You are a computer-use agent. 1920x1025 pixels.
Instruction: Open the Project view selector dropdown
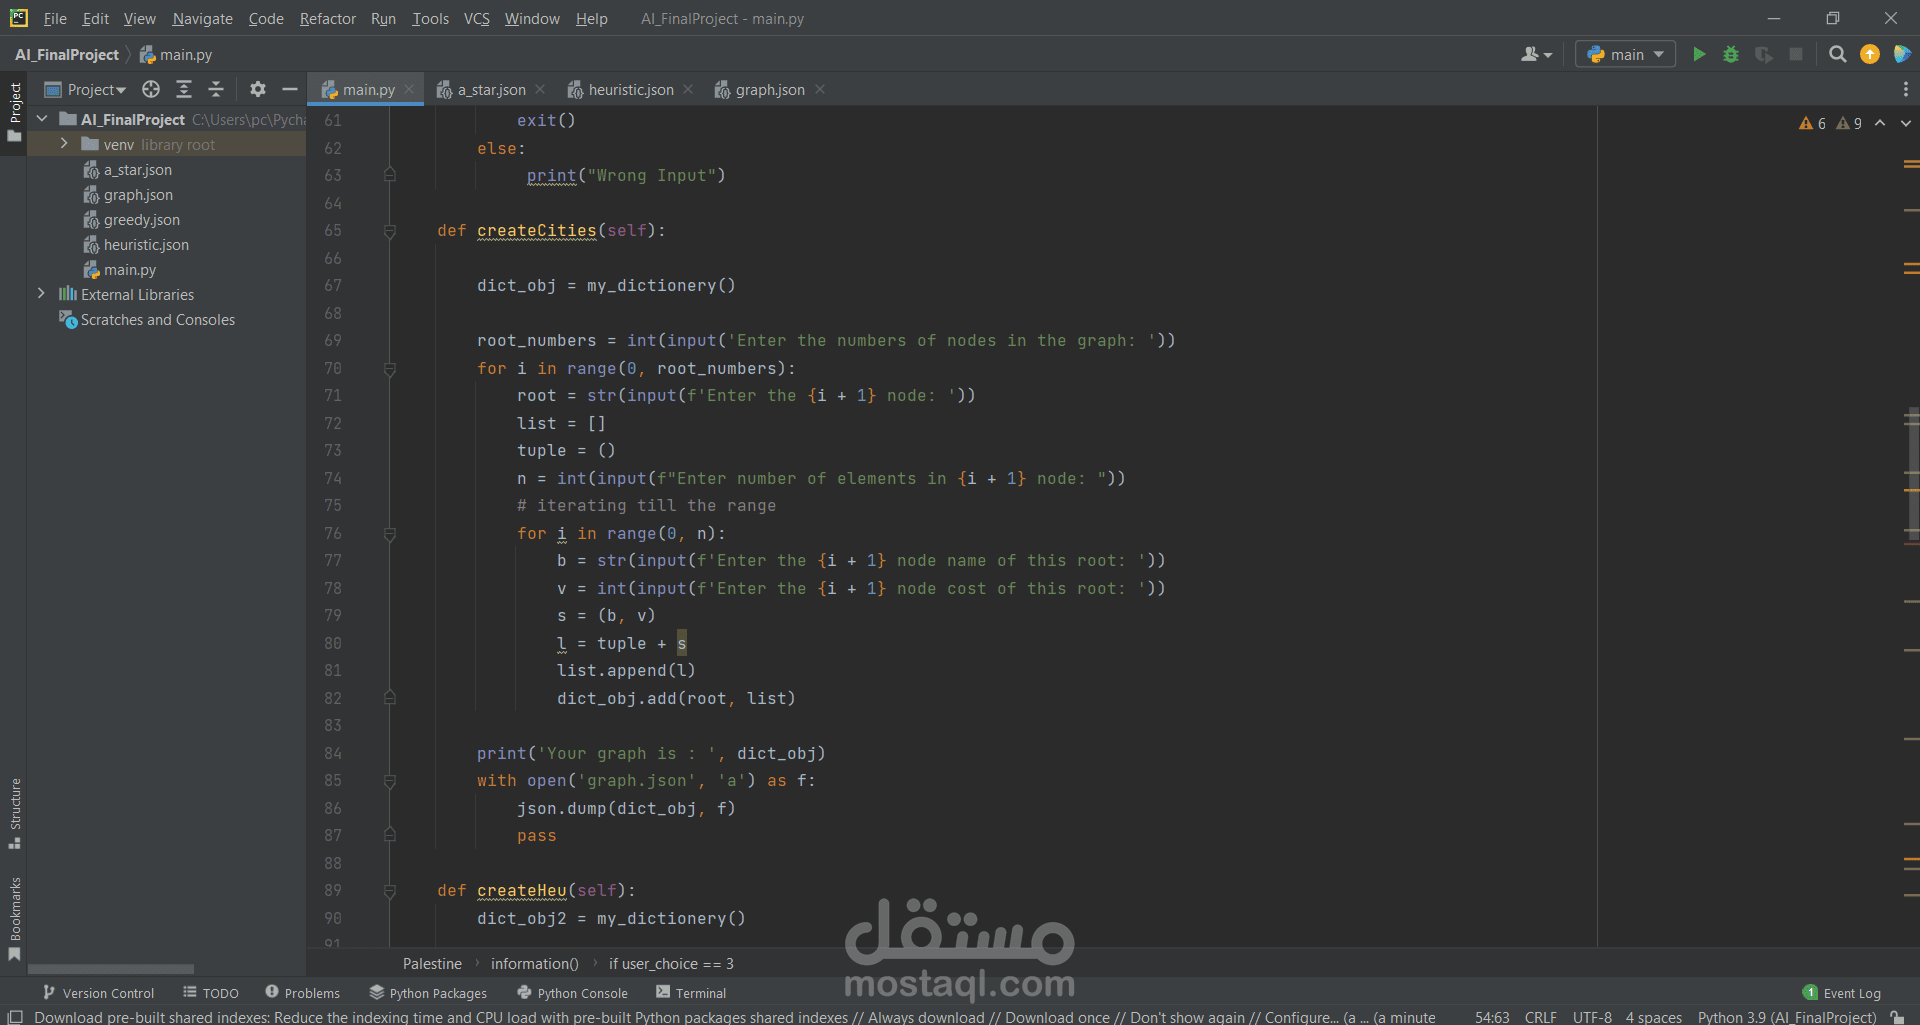[86, 89]
